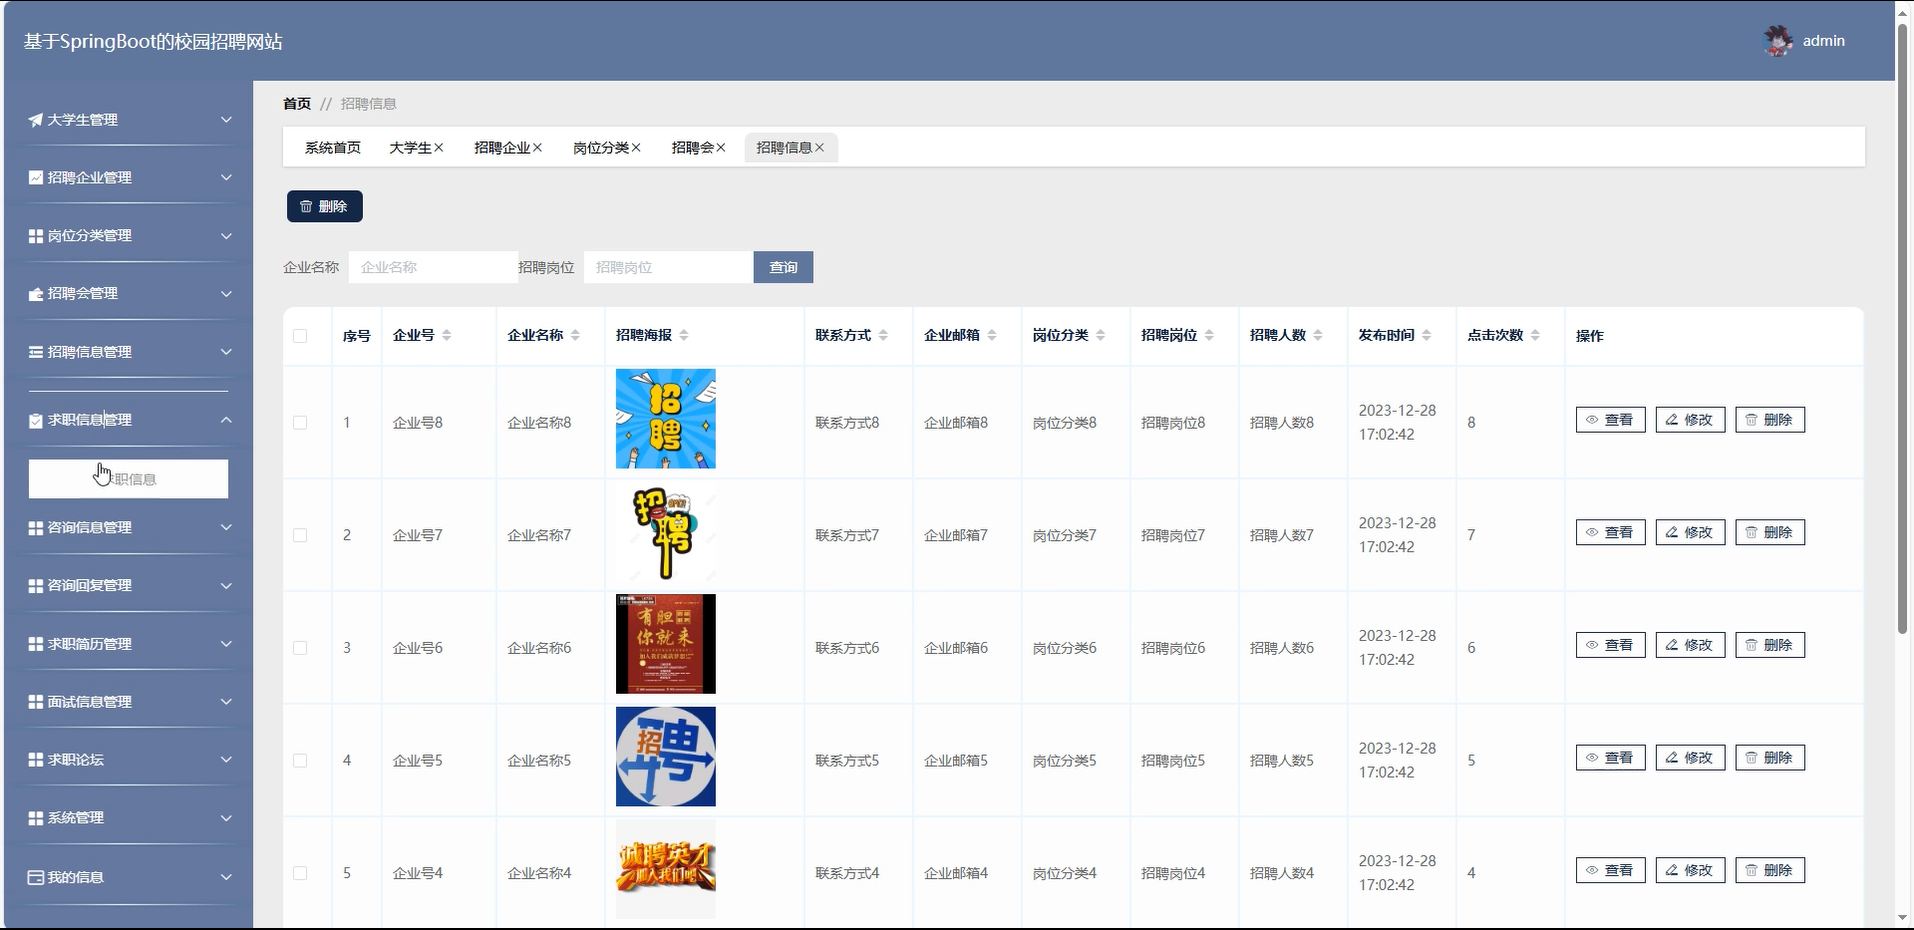Viewport: 1914px width, 930px height.
Task: Expand the 招聘企业管理 menu chevron
Action: click(x=226, y=178)
